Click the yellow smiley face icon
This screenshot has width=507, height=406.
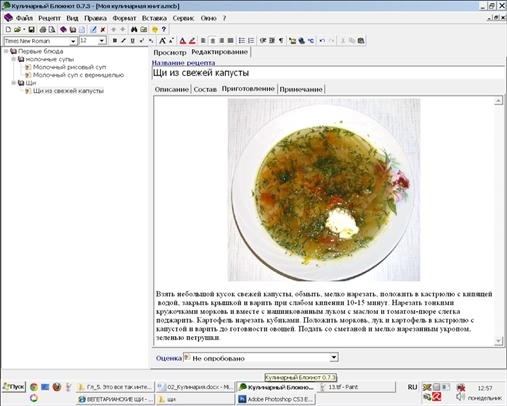[x=155, y=30]
